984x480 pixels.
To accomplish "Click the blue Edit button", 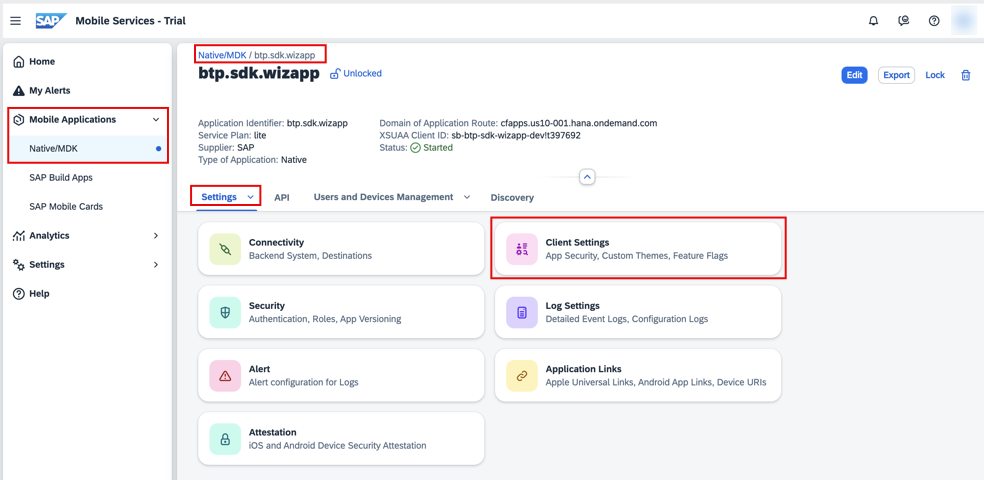I will [x=854, y=75].
